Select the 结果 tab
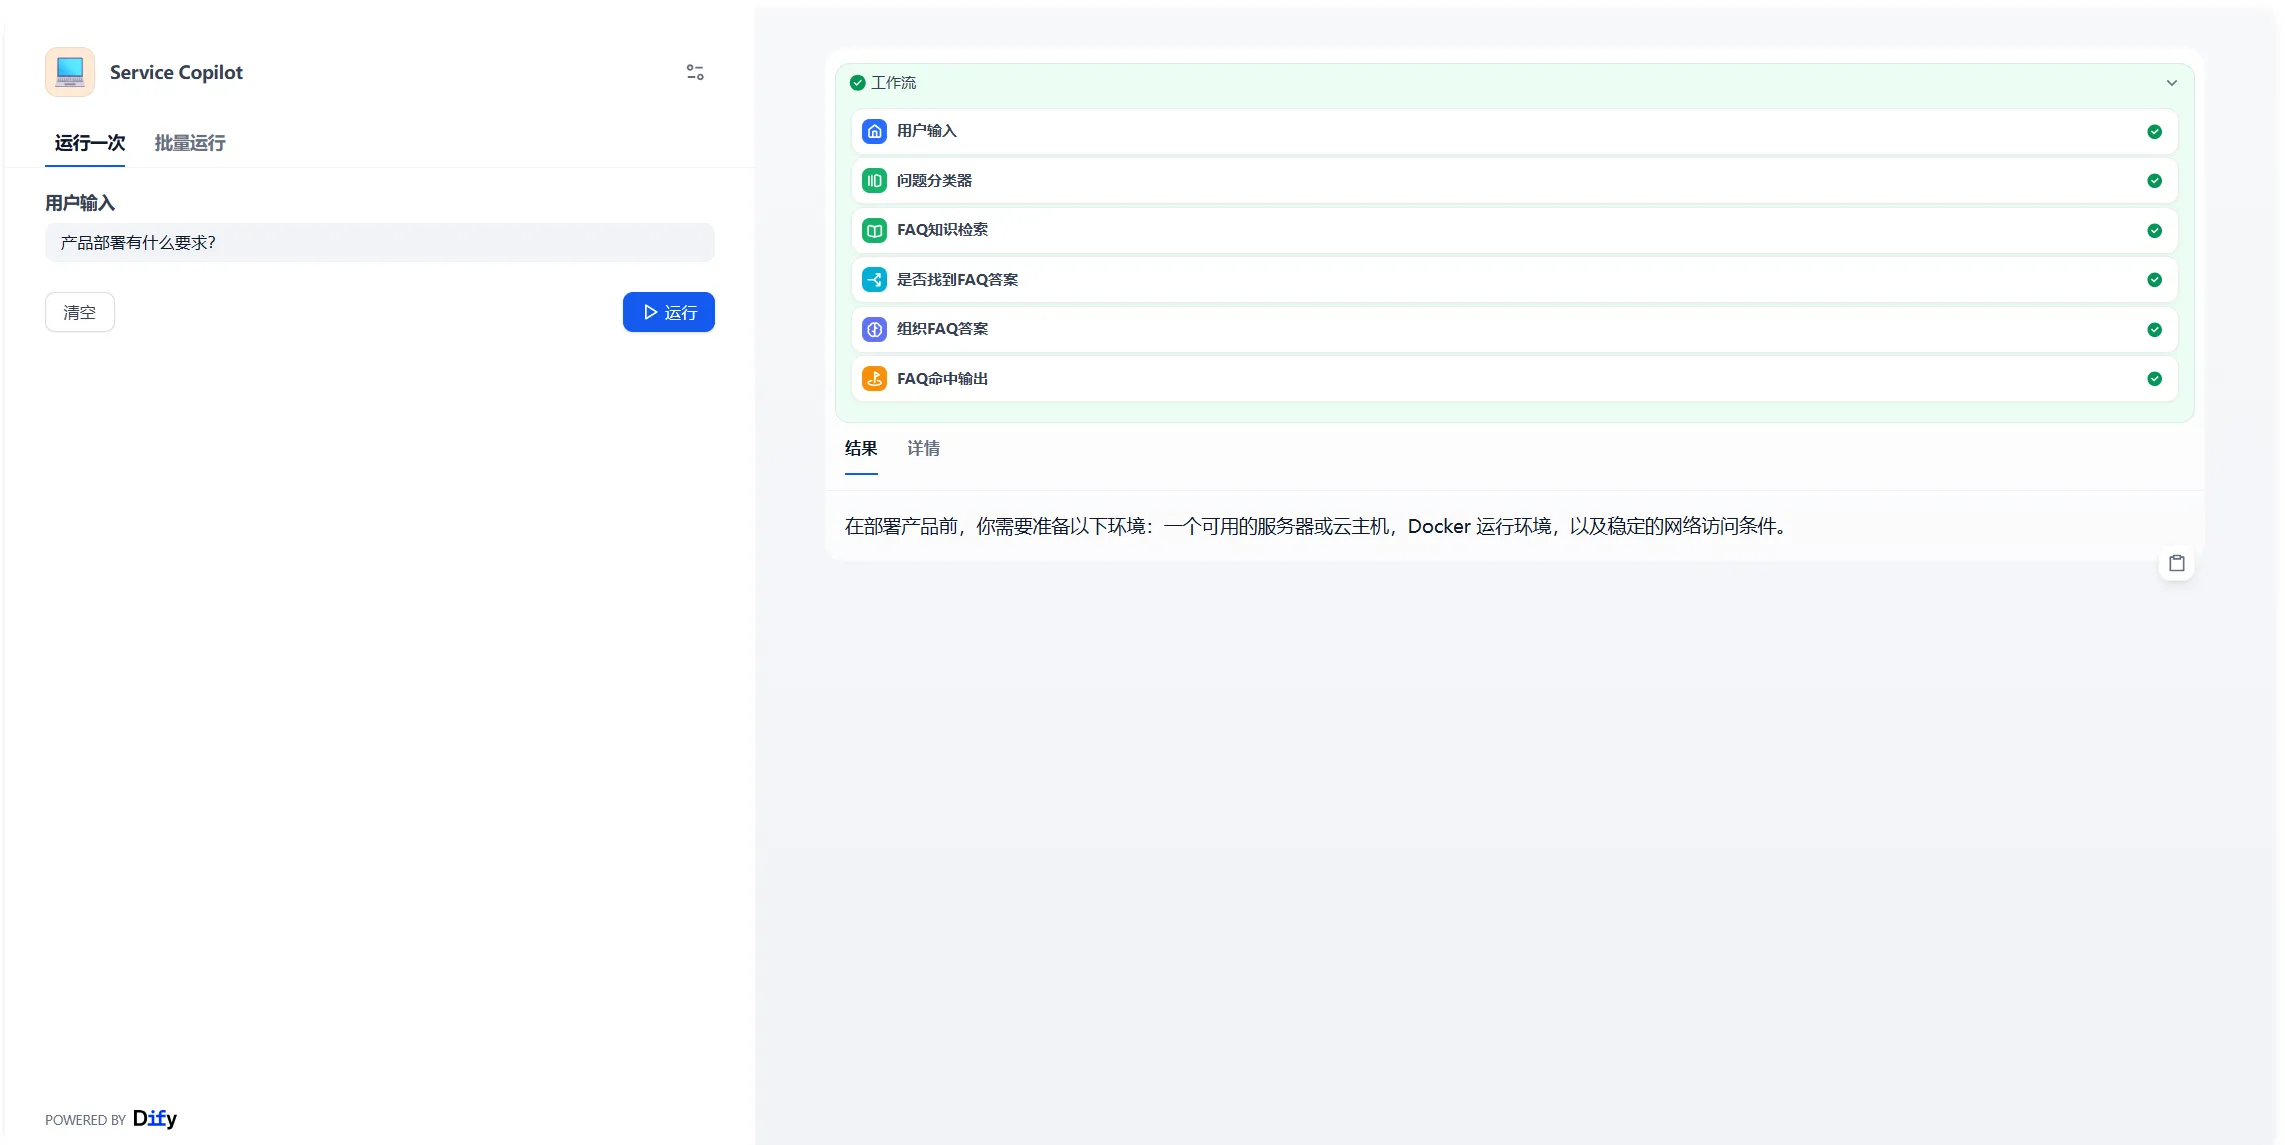Image resolution: width=2285 pixels, height=1145 pixels. click(x=861, y=448)
